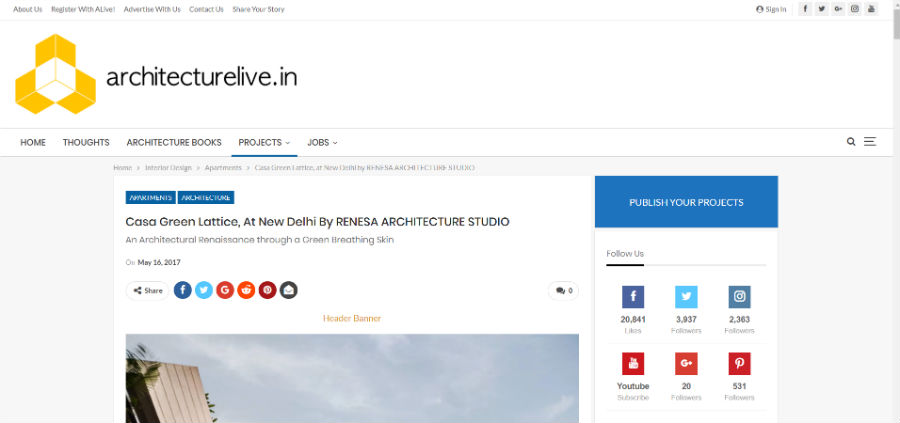Click the ARCHITECTURE category tag

tap(206, 197)
